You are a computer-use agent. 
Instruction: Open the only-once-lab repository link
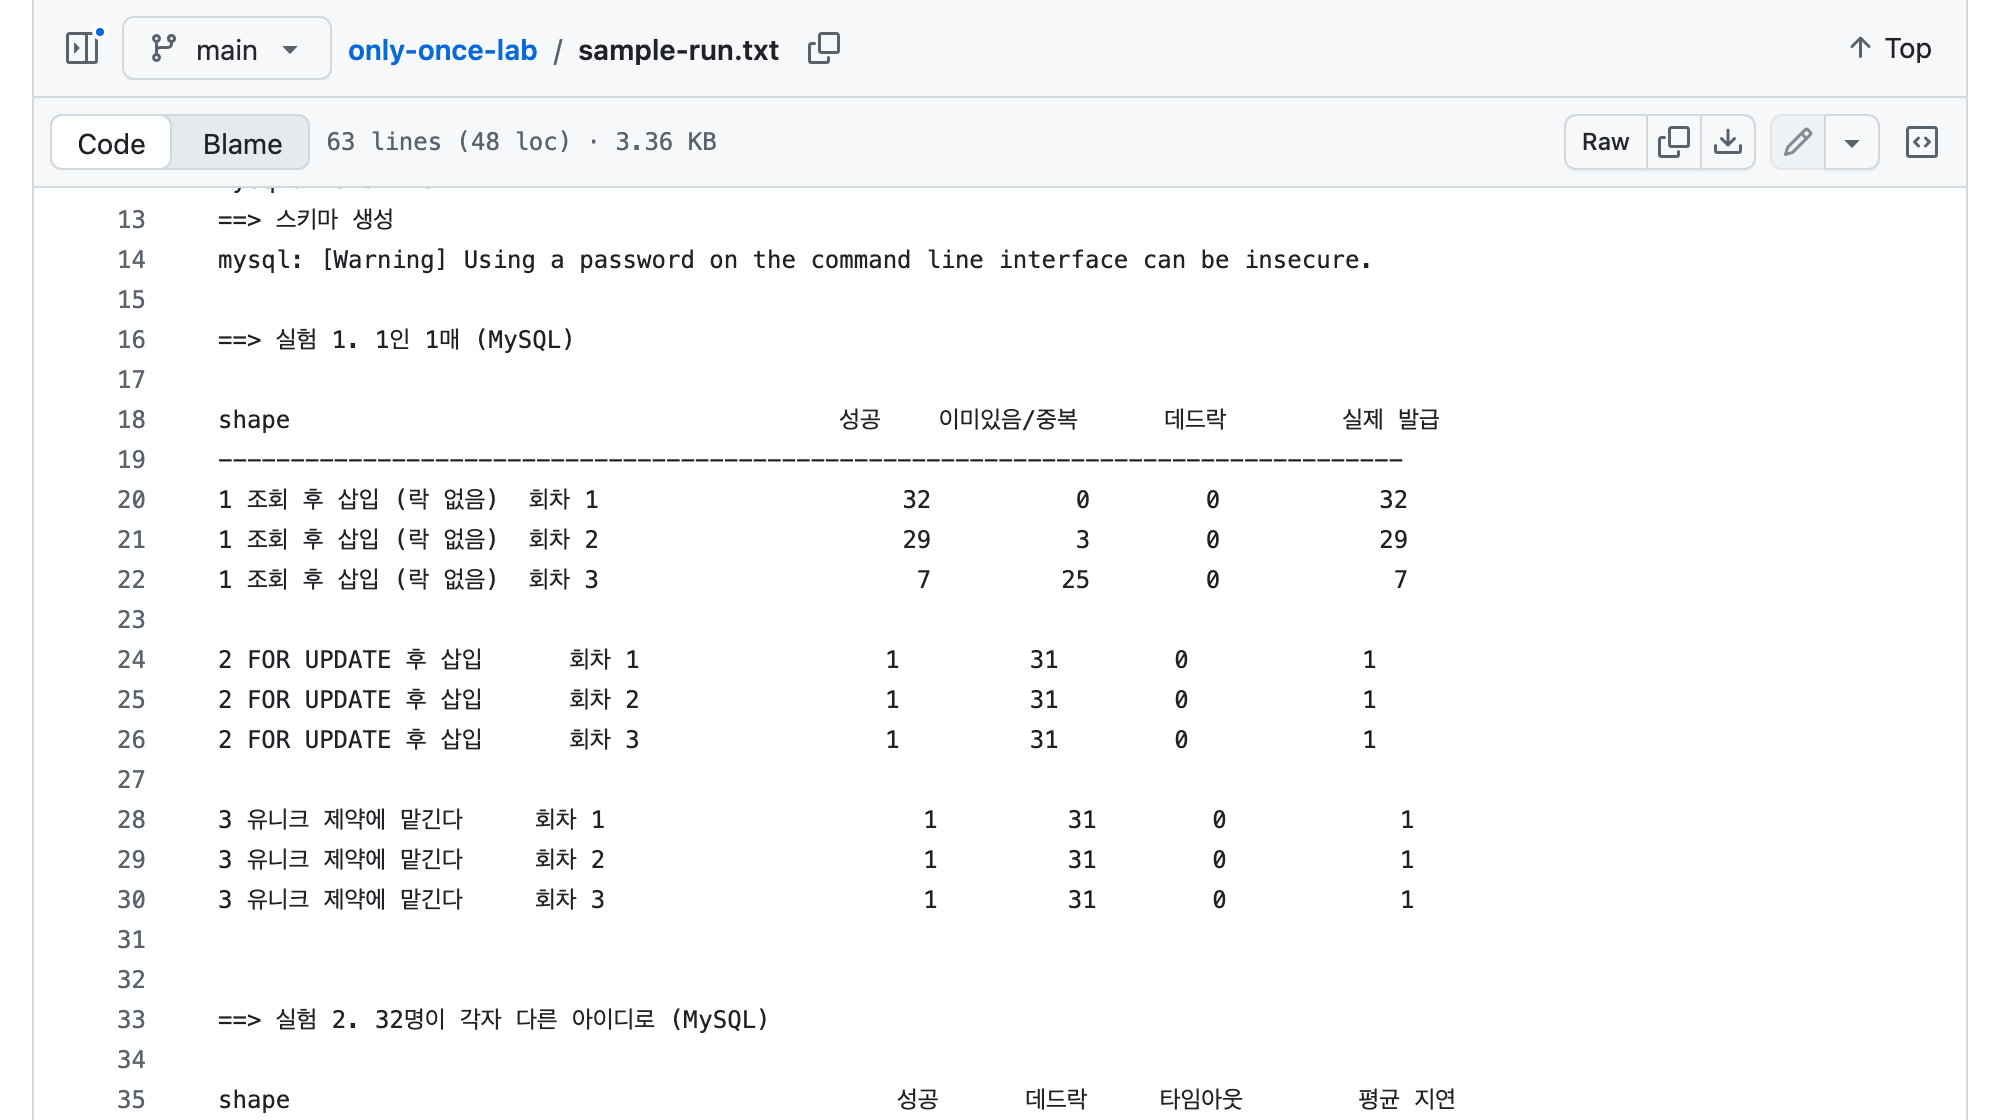click(442, 50)
